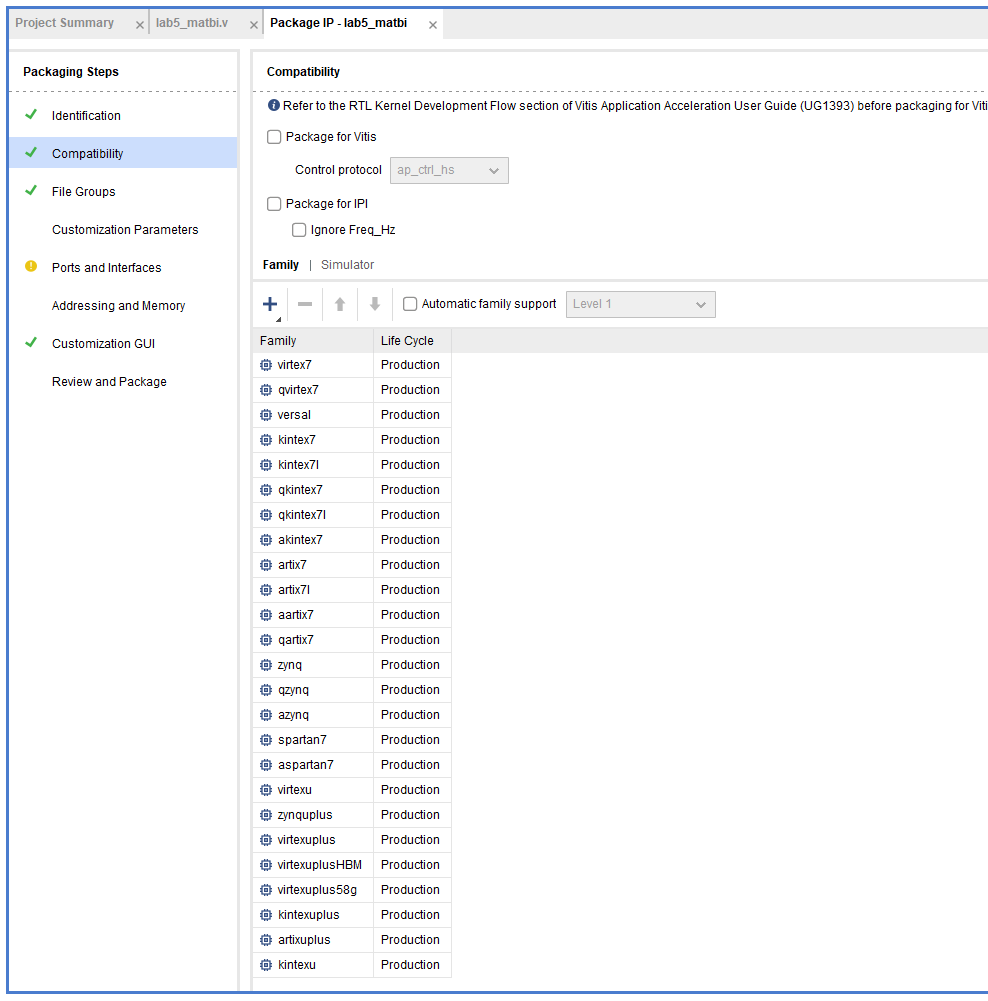Viewport: 988px width, 1001px height.
Task: Select the Package IP - lab5_matbi tab
Action: pos(338,23)
